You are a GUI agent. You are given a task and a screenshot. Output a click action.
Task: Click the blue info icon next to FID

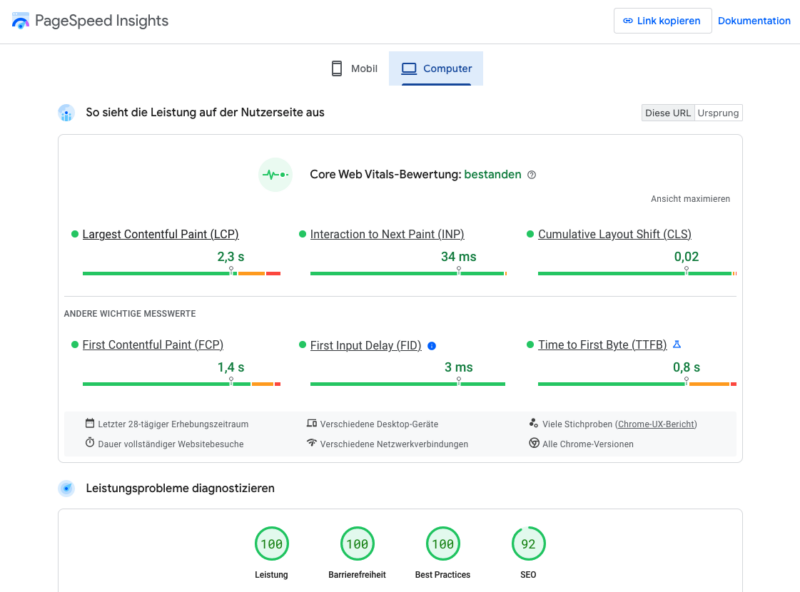coord(432,345)
